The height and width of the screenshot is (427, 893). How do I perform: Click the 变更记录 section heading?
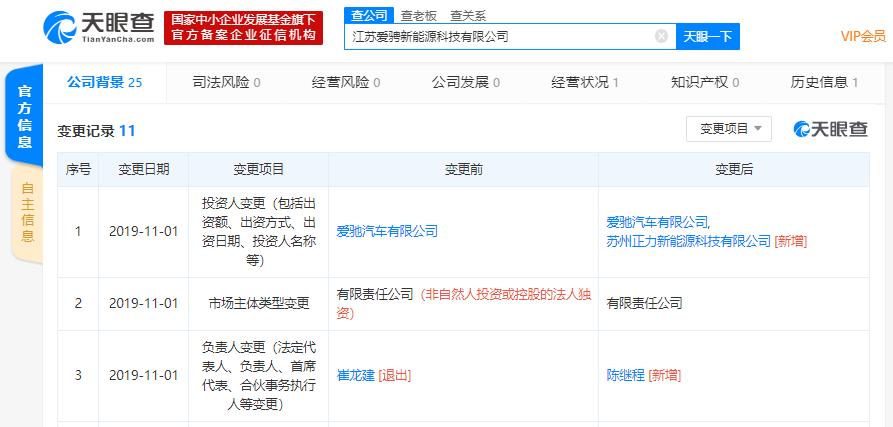(96, 131)
